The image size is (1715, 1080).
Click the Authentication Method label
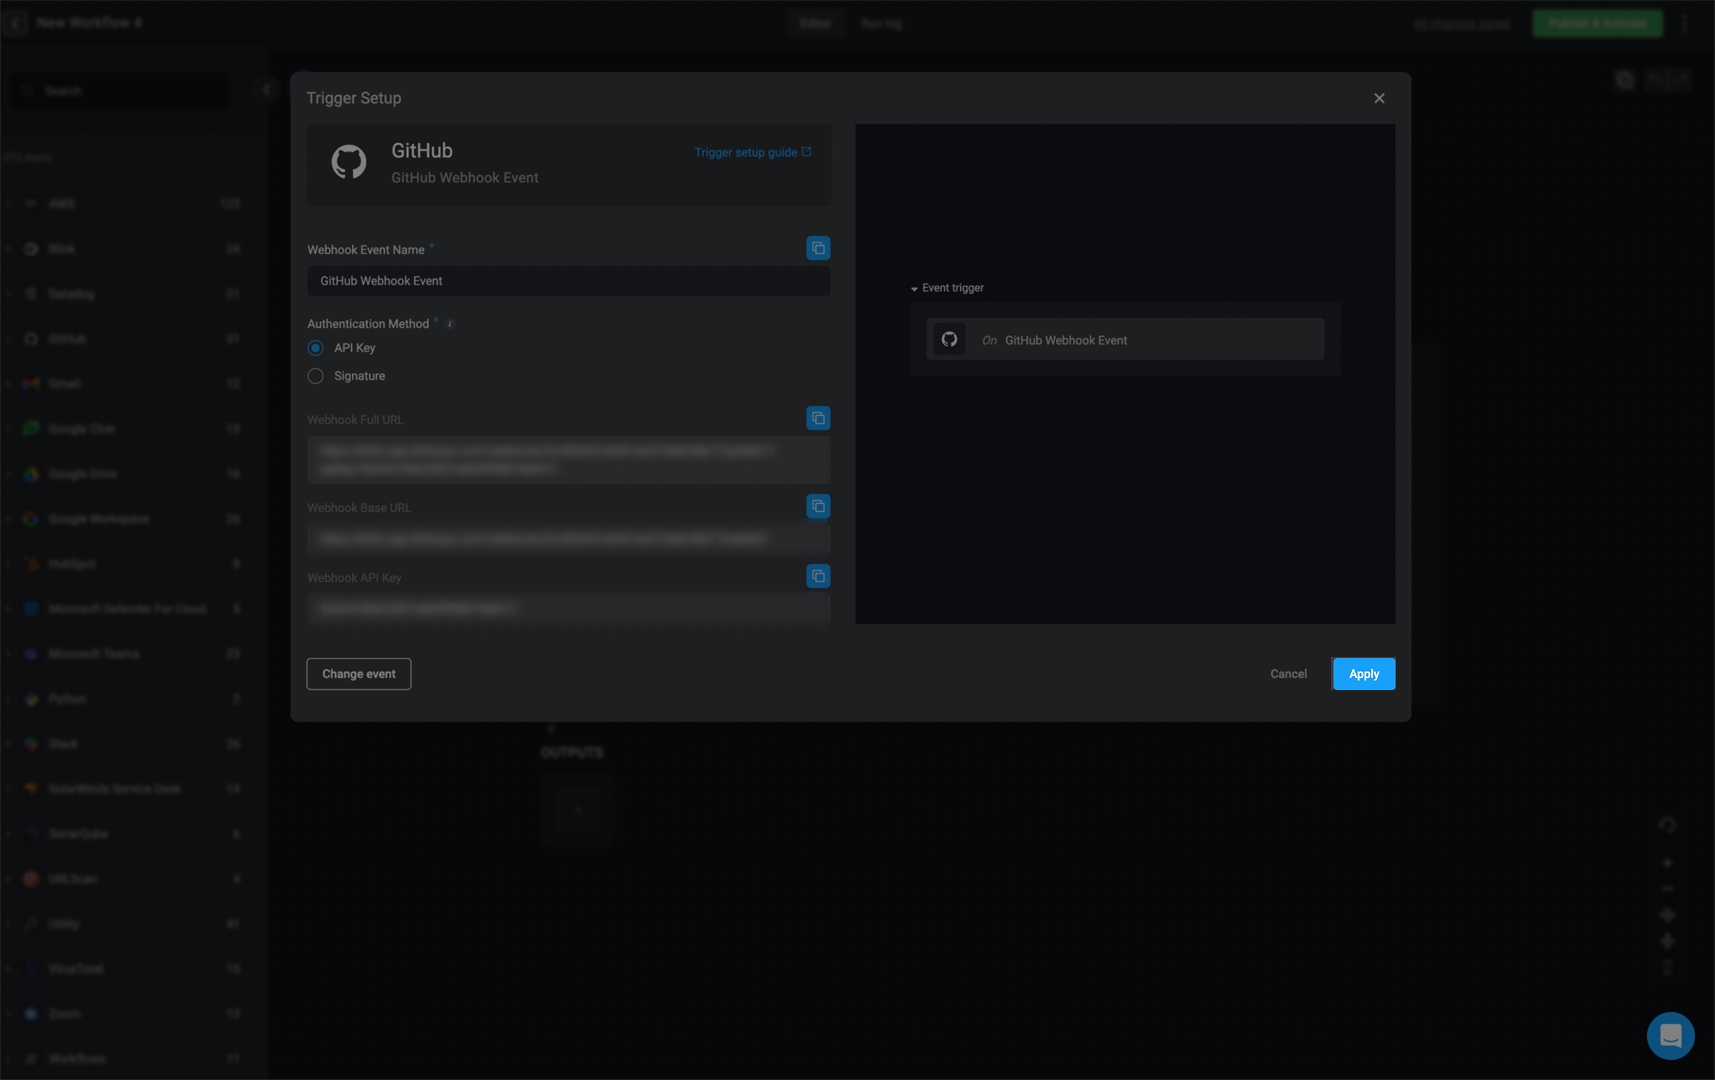368,324
